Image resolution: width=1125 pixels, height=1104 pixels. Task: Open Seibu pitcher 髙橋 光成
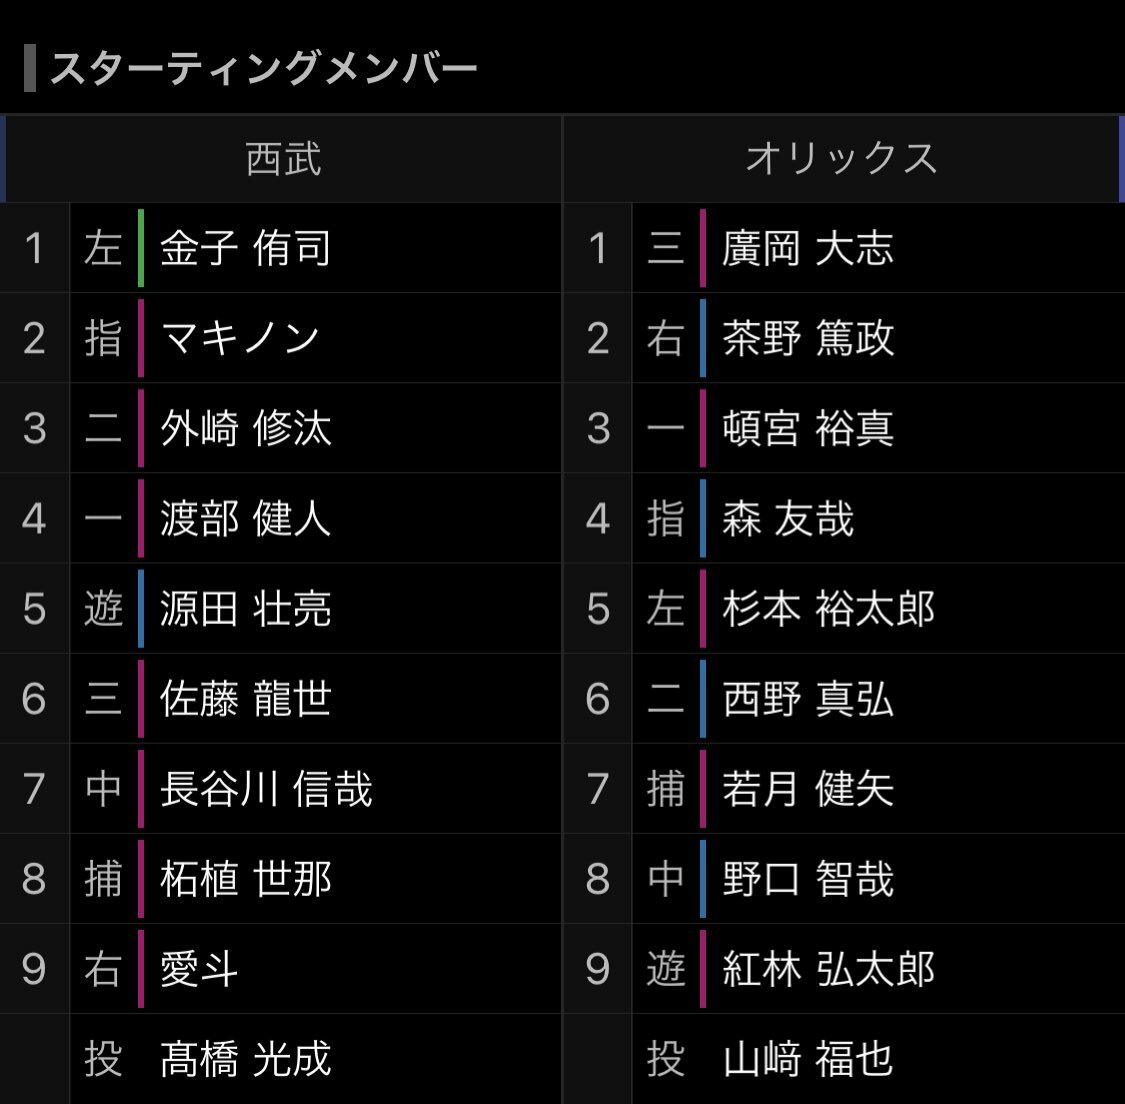click(245, 1059)
